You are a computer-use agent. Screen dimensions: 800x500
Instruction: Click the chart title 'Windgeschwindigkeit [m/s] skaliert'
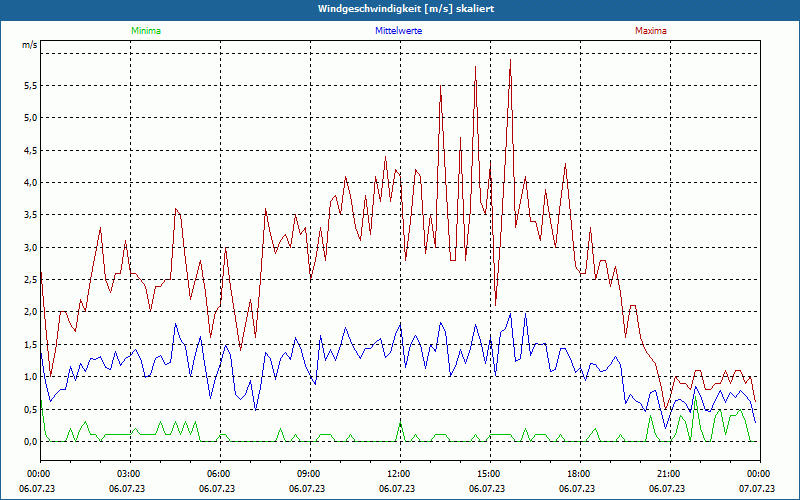pyautogui.click(x=406, y=9)
